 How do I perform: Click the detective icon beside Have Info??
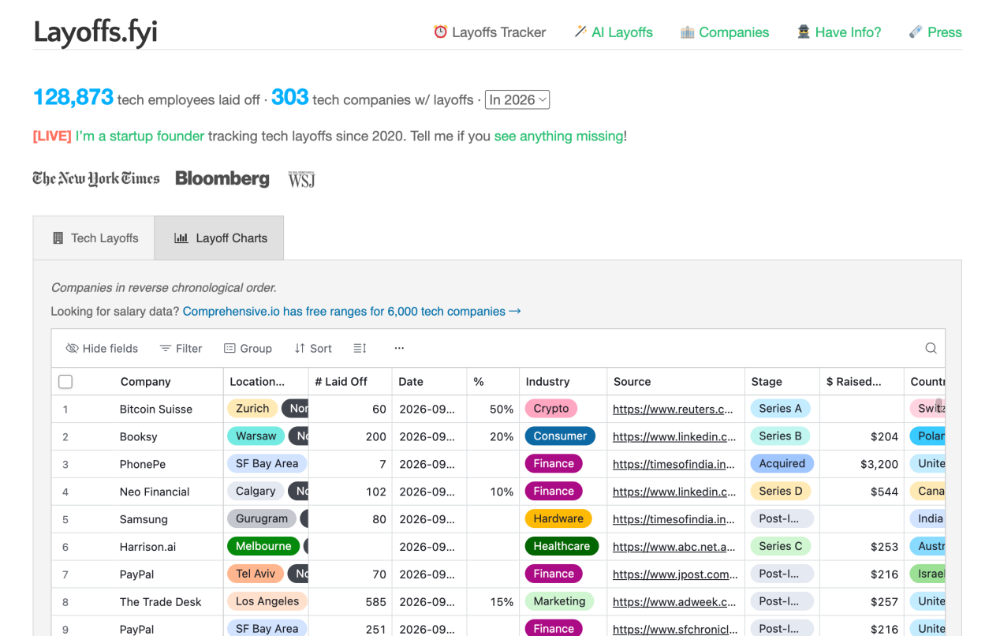[803, 31]
